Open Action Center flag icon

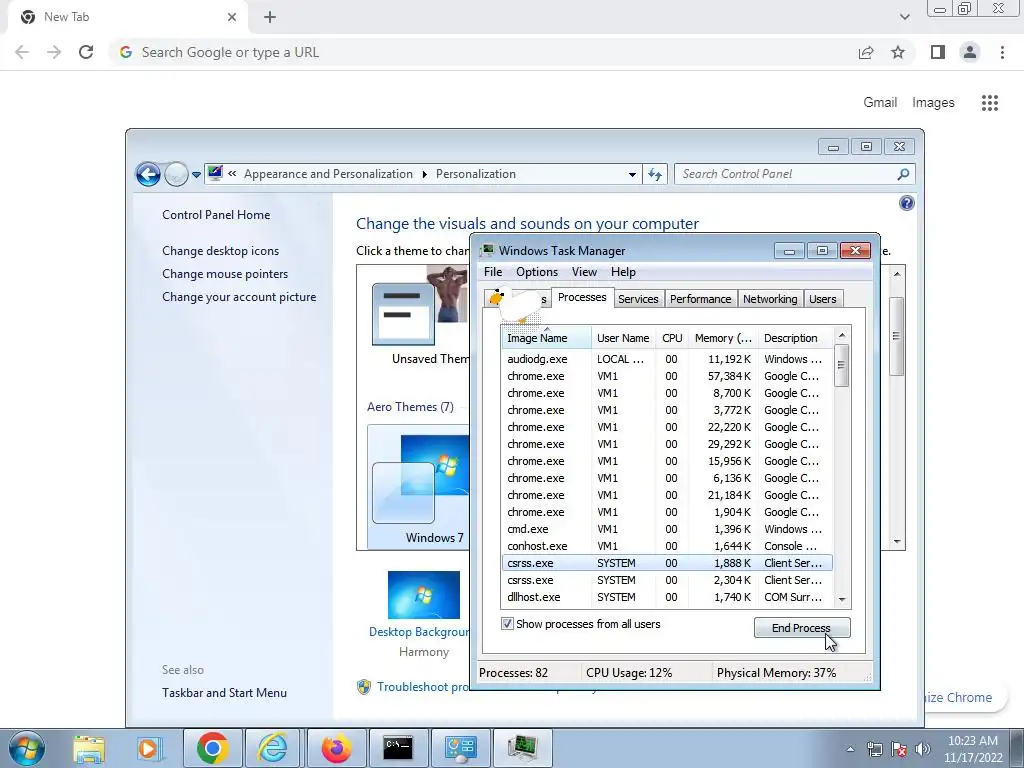click(899, 749)
